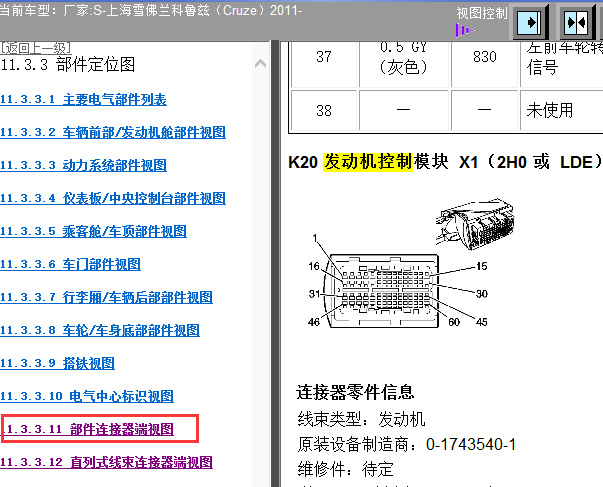
Task: Click the table cell with pin 38
Action: tap(324, 111)
